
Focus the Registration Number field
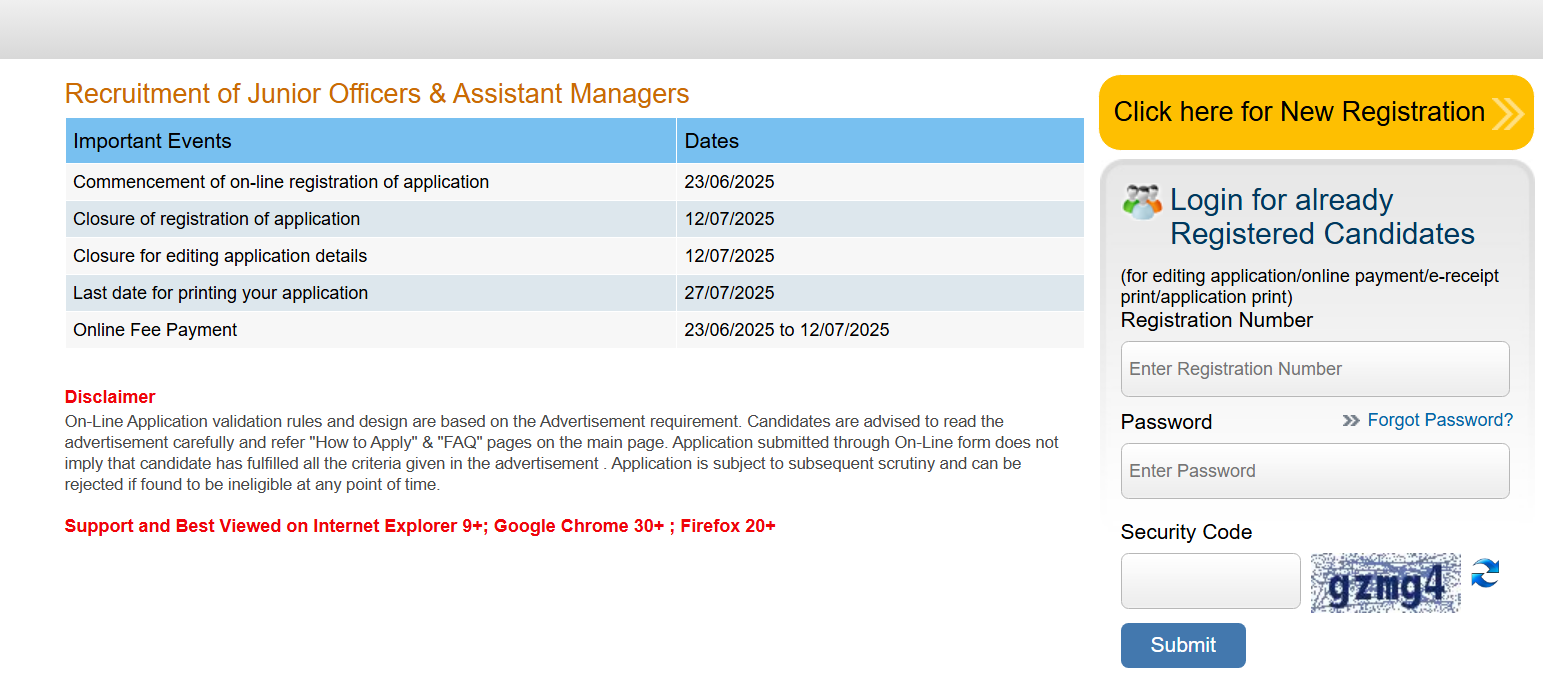point(1314,369)
